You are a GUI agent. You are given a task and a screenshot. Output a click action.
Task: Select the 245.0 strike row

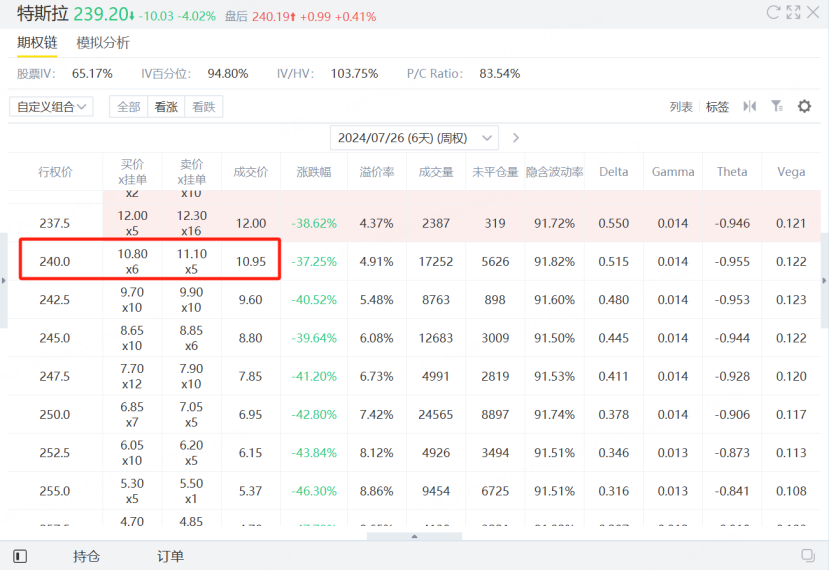click(414, 338)
